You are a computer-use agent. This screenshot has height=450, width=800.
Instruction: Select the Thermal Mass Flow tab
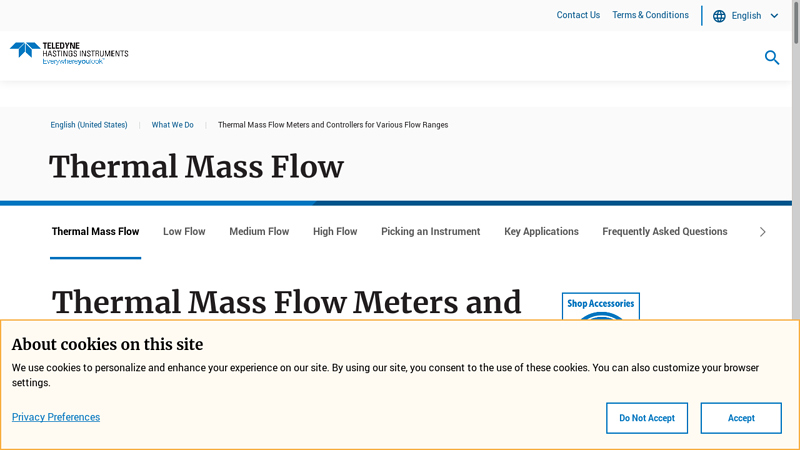click(95, 232)
